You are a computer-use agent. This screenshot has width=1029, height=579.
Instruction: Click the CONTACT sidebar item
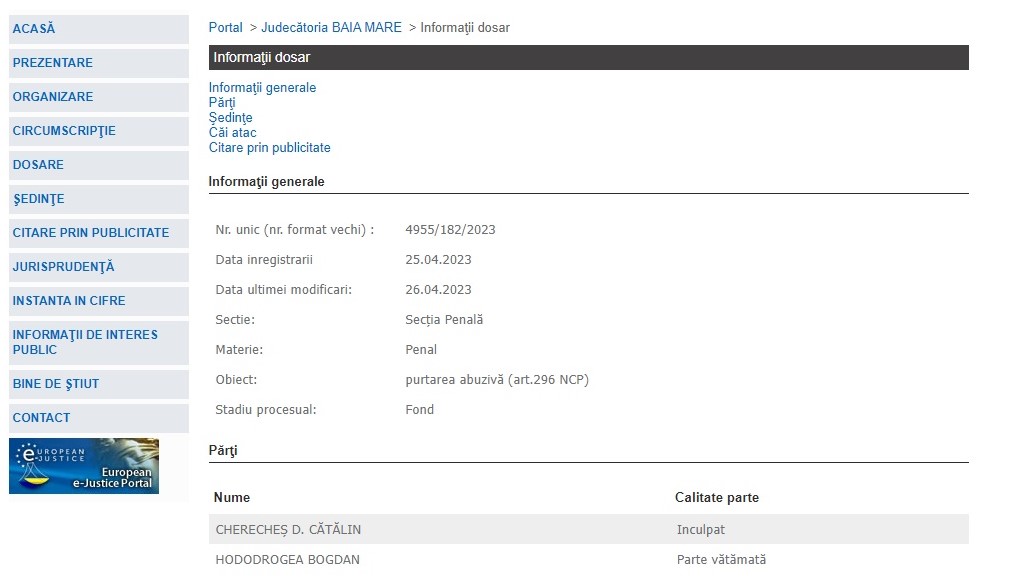click(42, 418)
